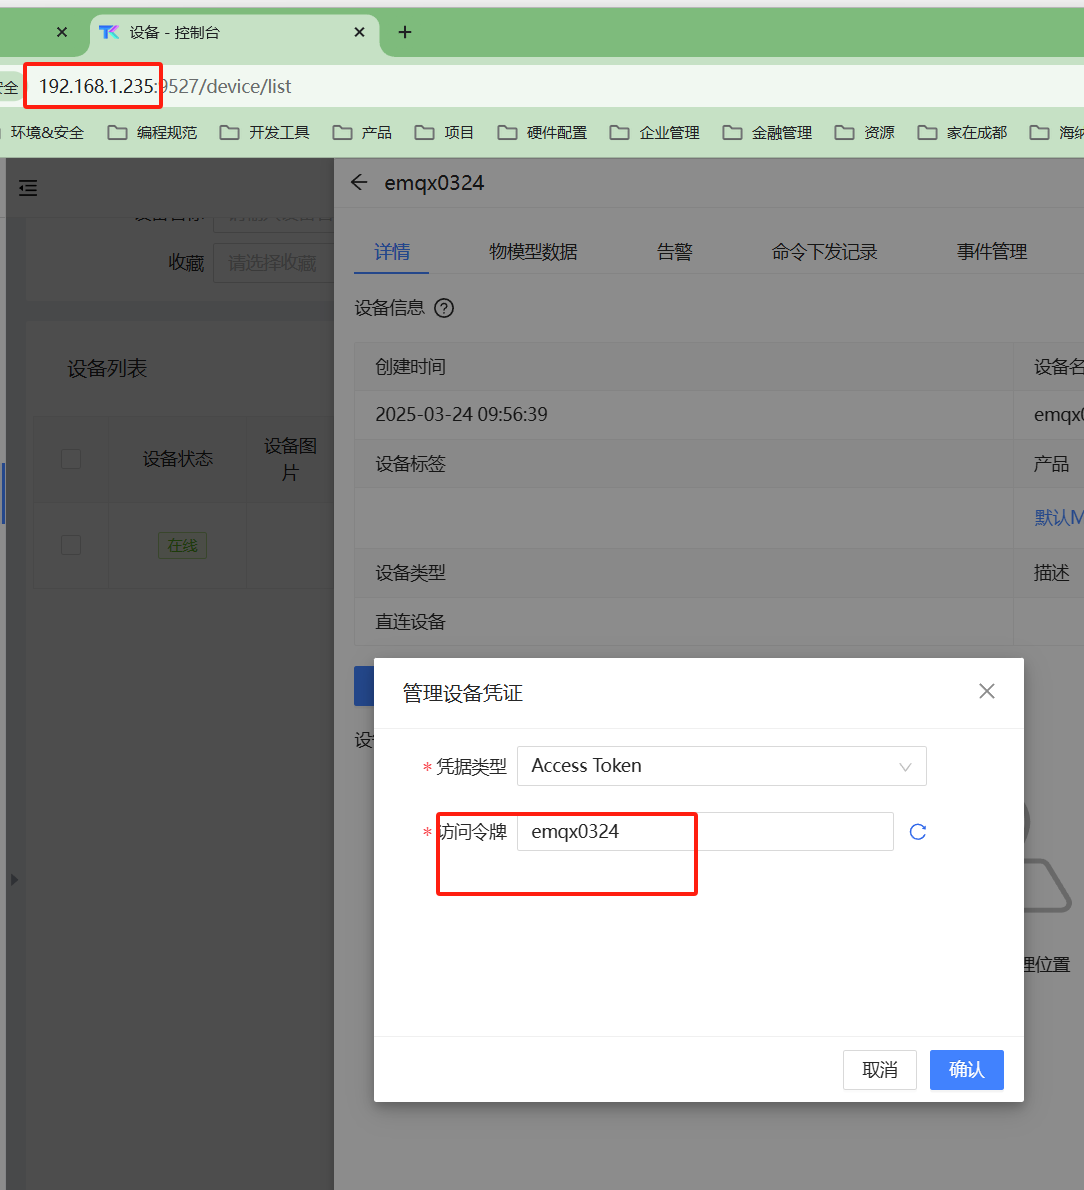
Task: Click the back arrow beside emqx0324
Action: (x=360, y=183)
